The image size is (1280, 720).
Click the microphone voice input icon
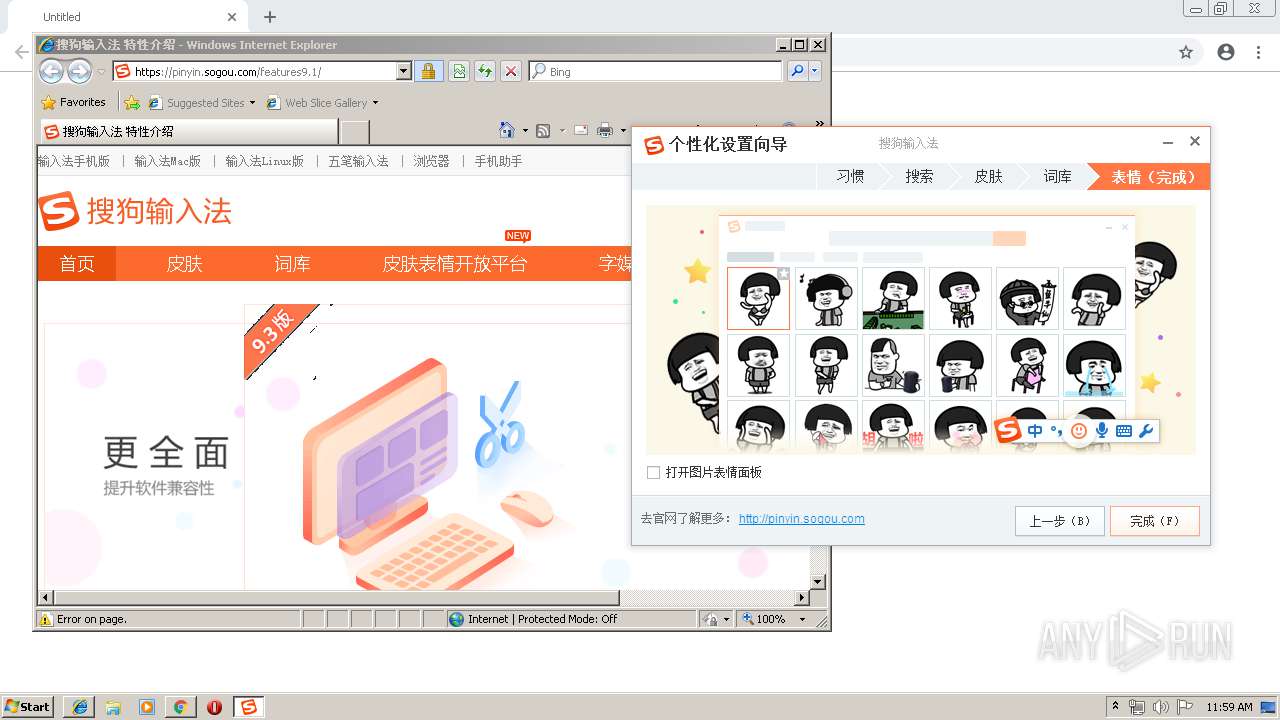[x=1102, y=431]
